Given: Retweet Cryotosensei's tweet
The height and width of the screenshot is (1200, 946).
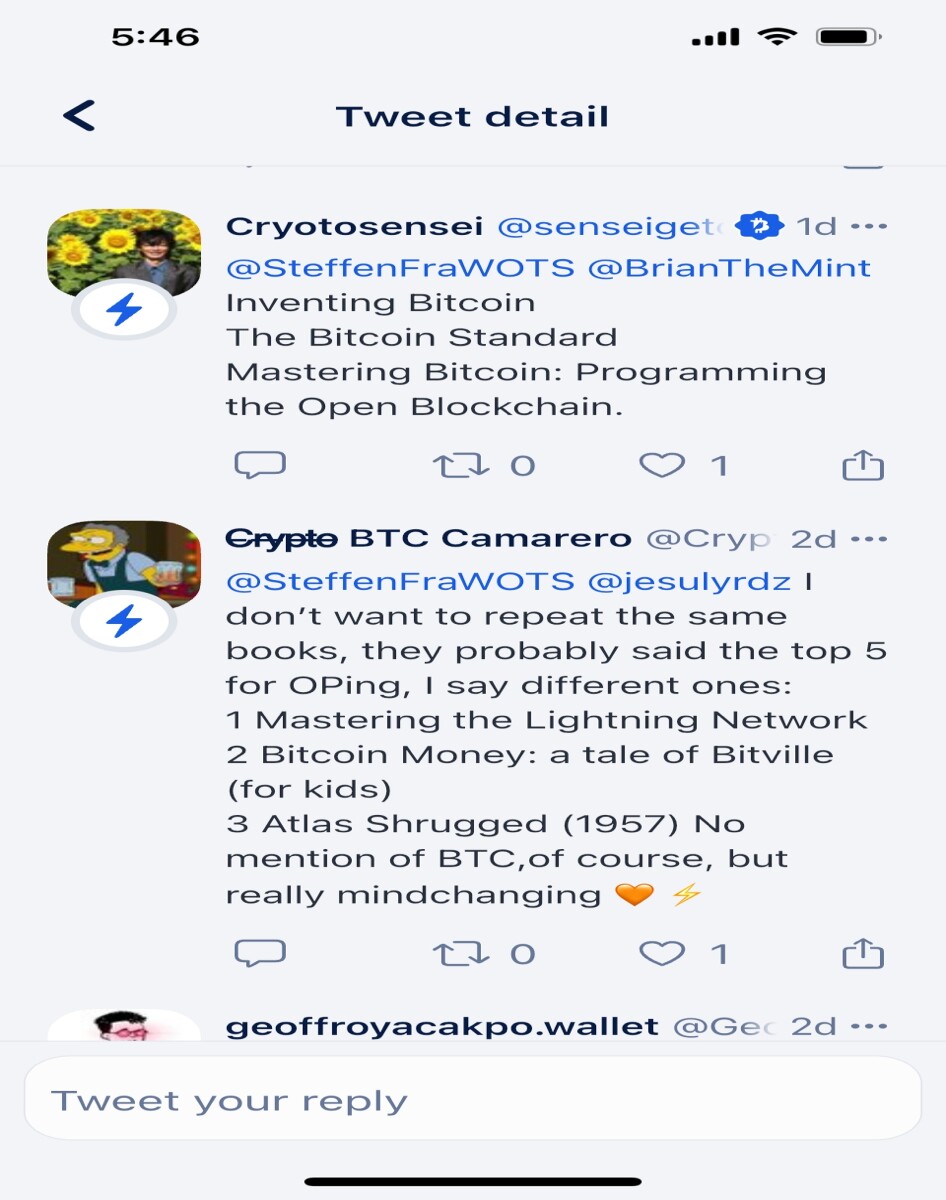Looking at the screenshot, I should point(458,465).
